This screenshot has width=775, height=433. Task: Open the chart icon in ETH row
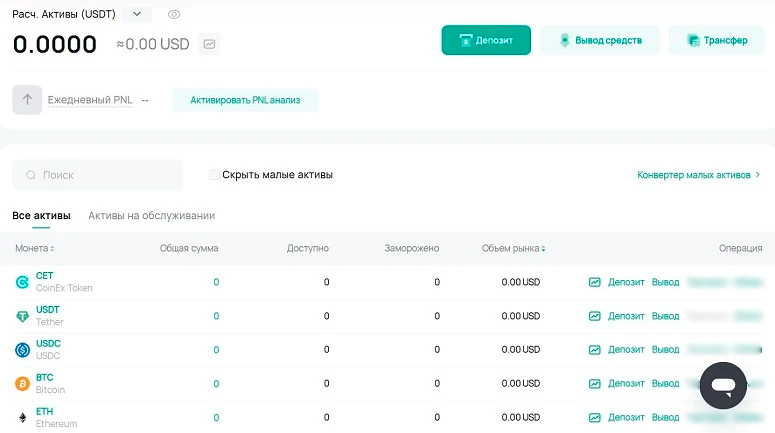pyautogui.click(x=595, y=418)
